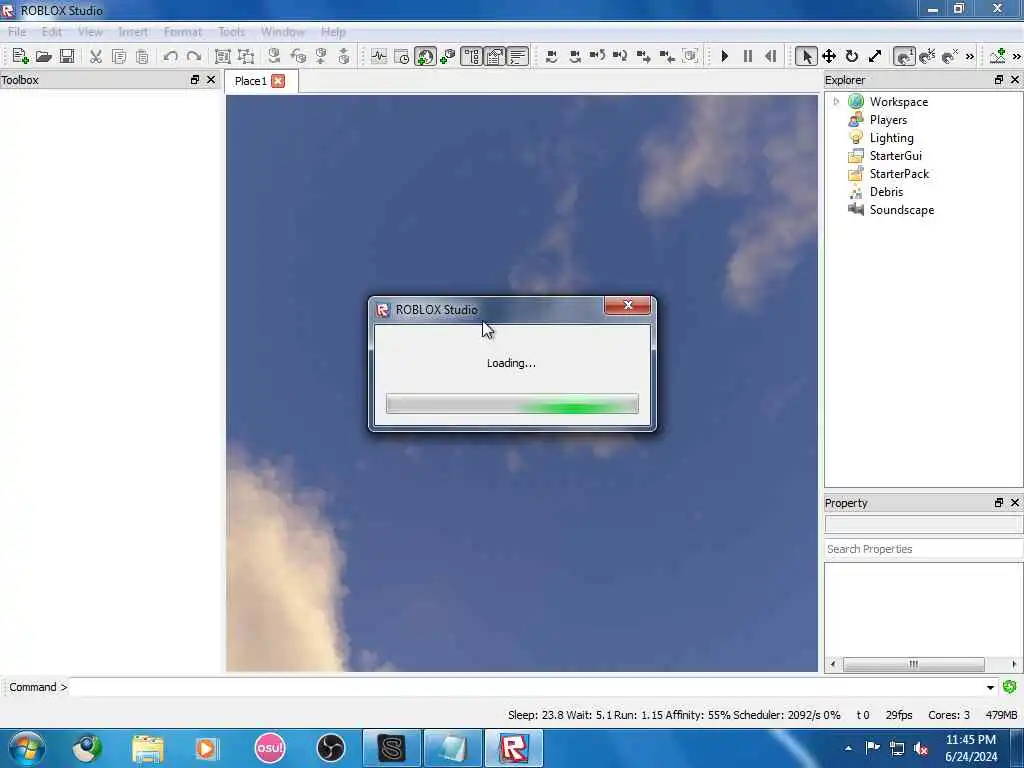
Task: Click the Property scrollbar right arrow
Action: [1014, 664]
